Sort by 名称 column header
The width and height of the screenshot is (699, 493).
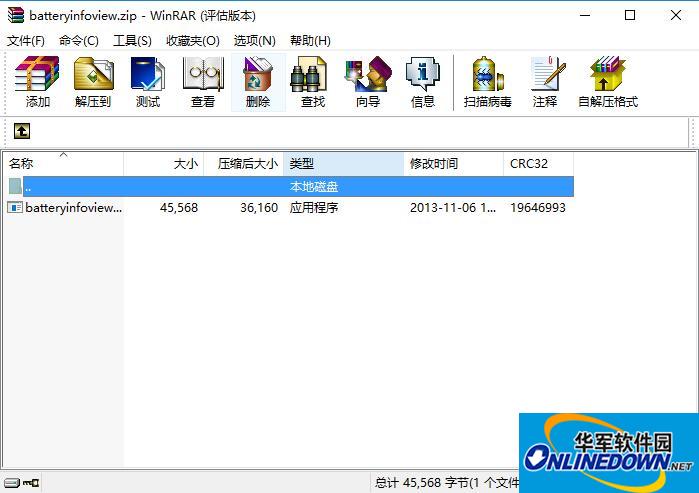[63, 164]
